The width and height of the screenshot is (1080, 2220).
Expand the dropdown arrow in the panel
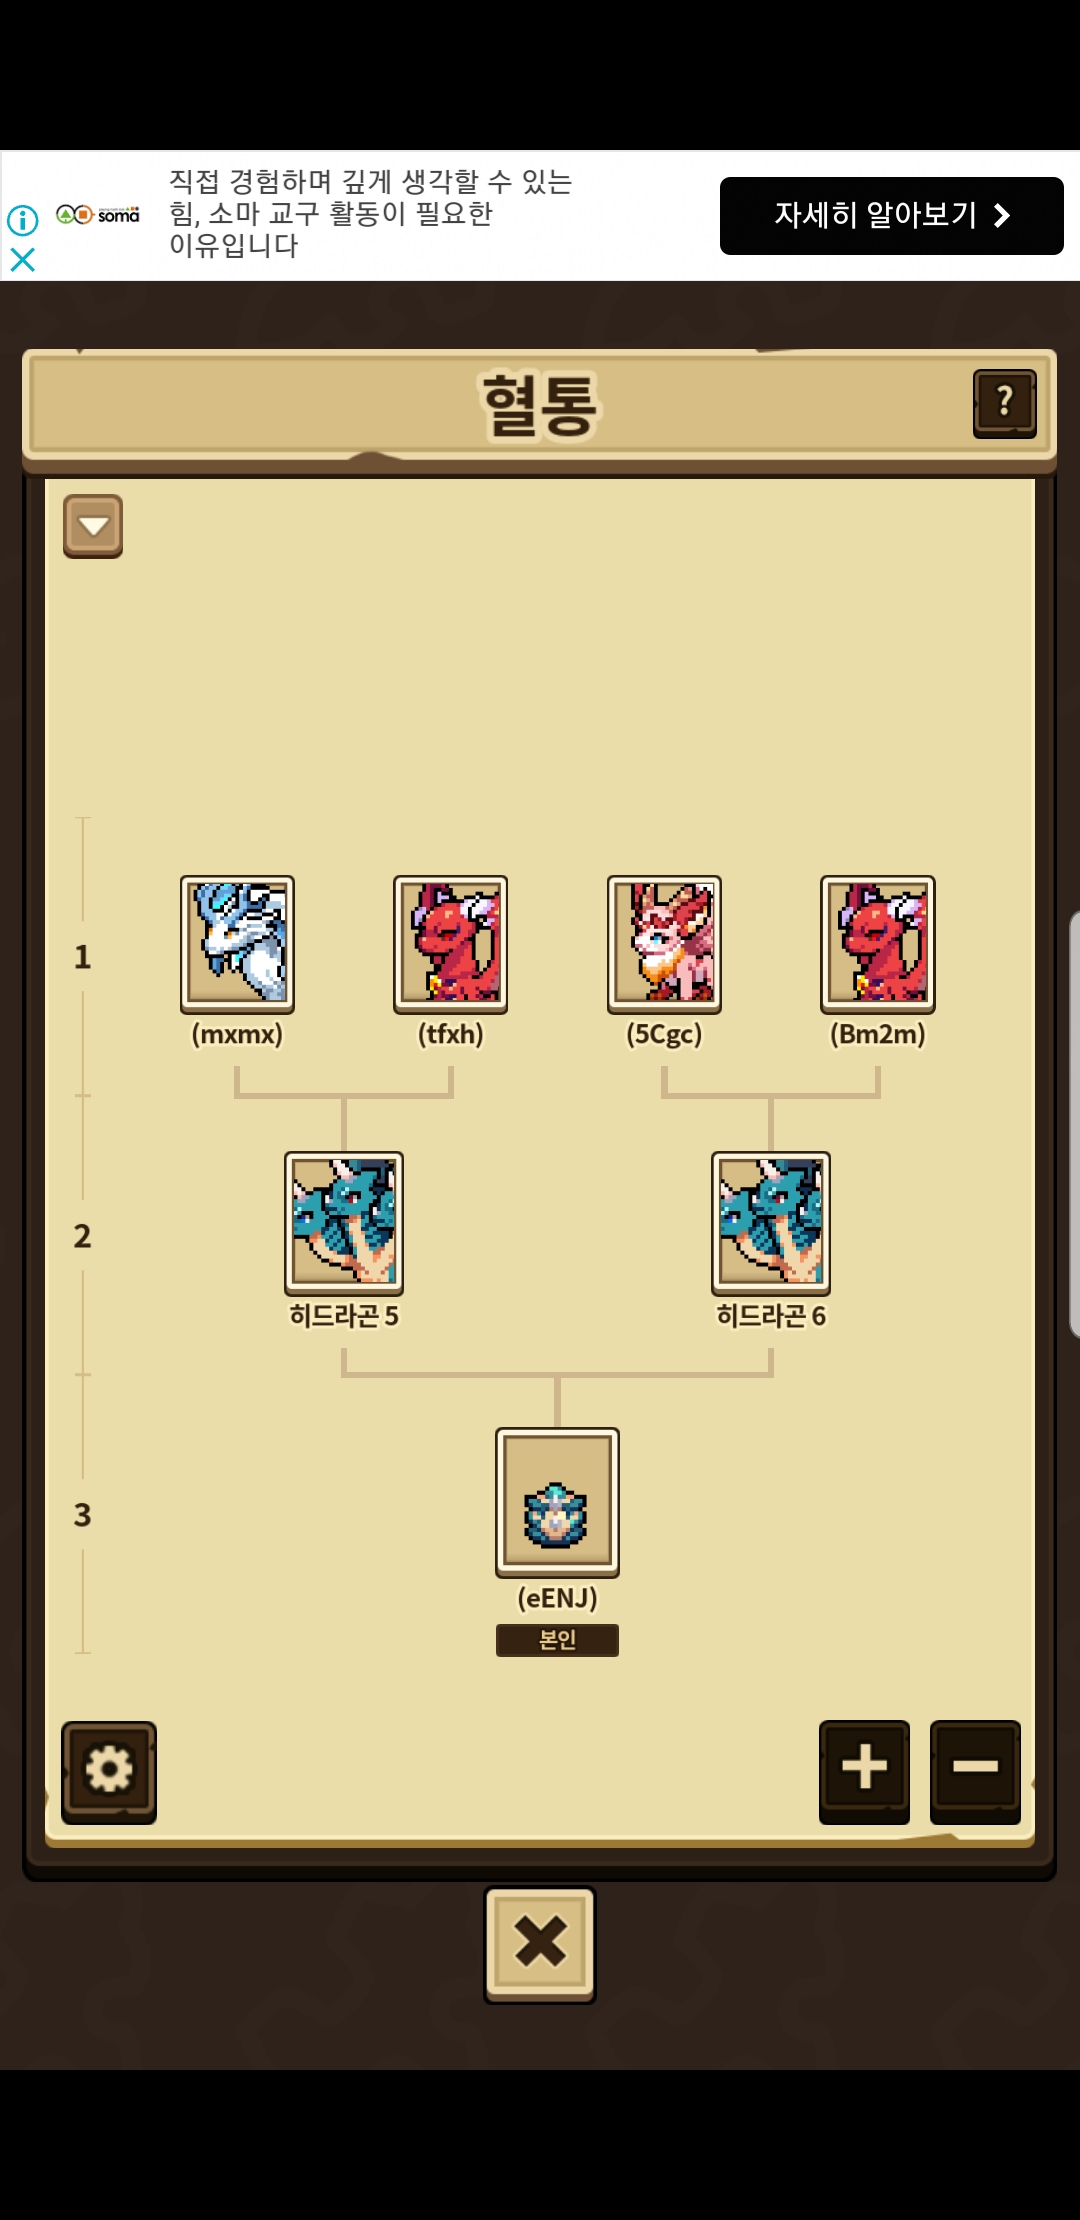pos(93,526)
